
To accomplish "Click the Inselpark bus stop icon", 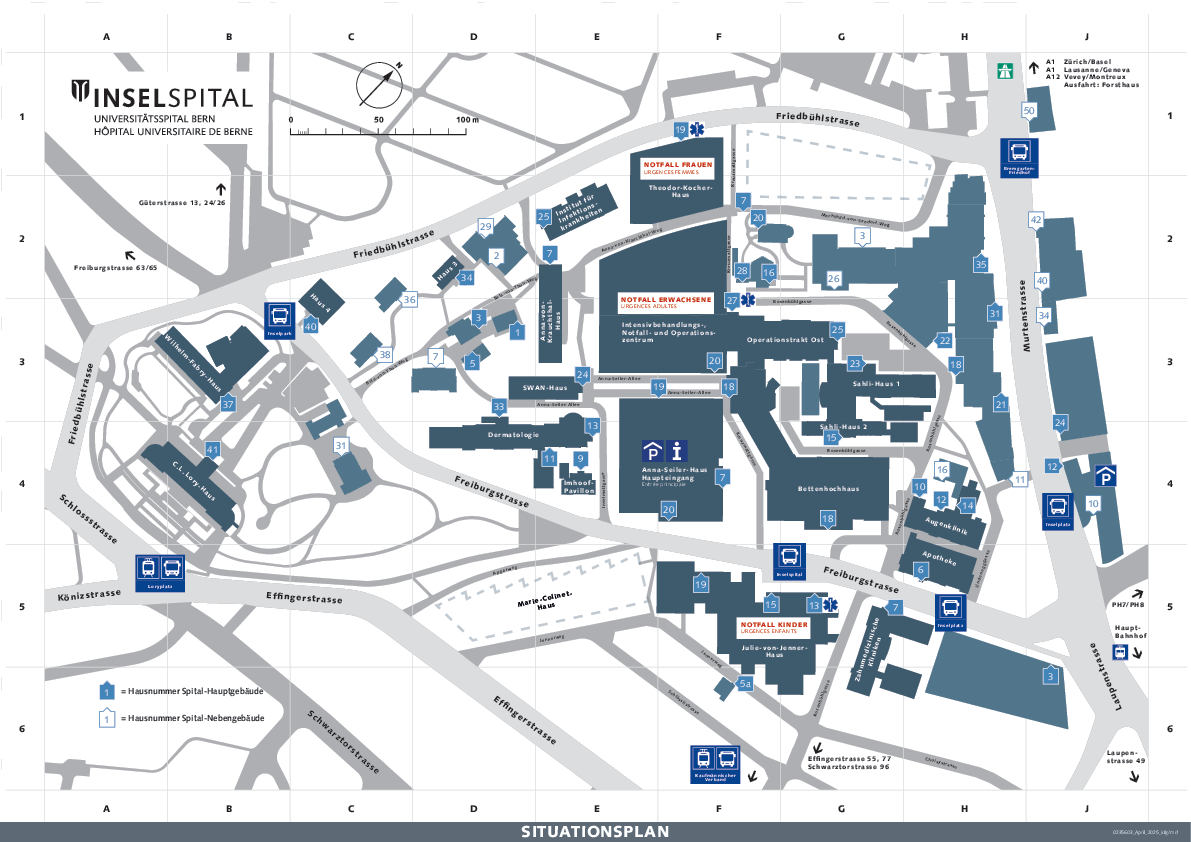I will click(280, 320).
